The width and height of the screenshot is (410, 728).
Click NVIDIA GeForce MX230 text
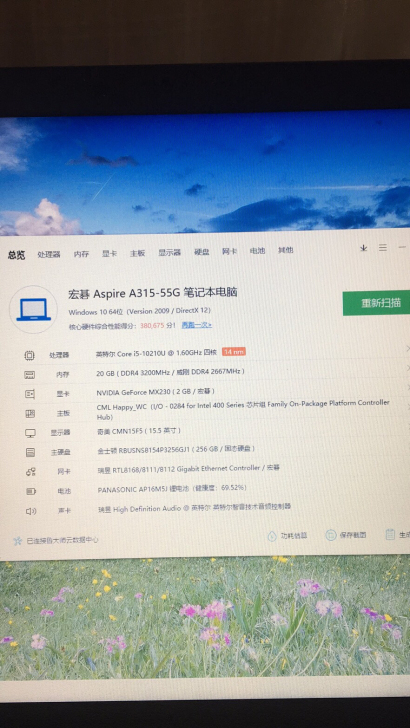point(156,392)
